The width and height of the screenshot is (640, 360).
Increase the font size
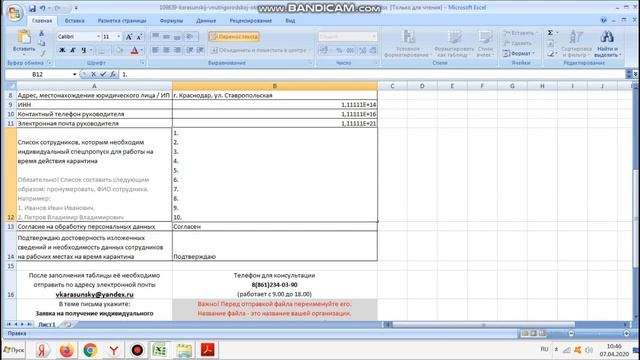[x=129, y=37]
